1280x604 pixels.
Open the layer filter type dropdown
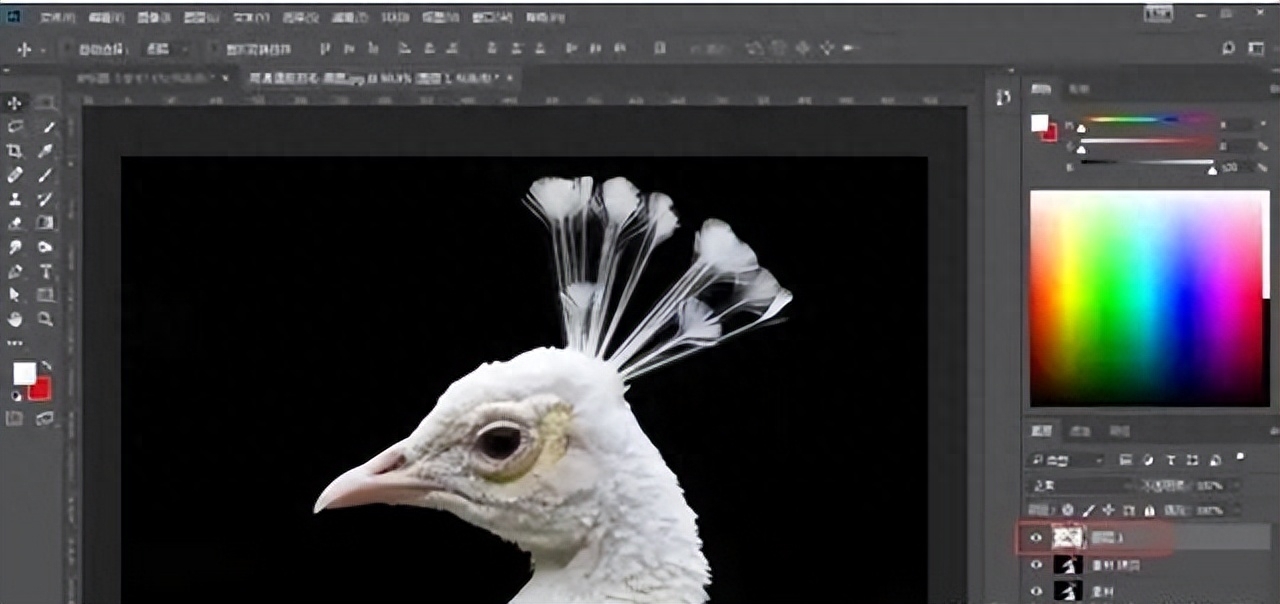pyautogui.click(x=1066, y=460)
